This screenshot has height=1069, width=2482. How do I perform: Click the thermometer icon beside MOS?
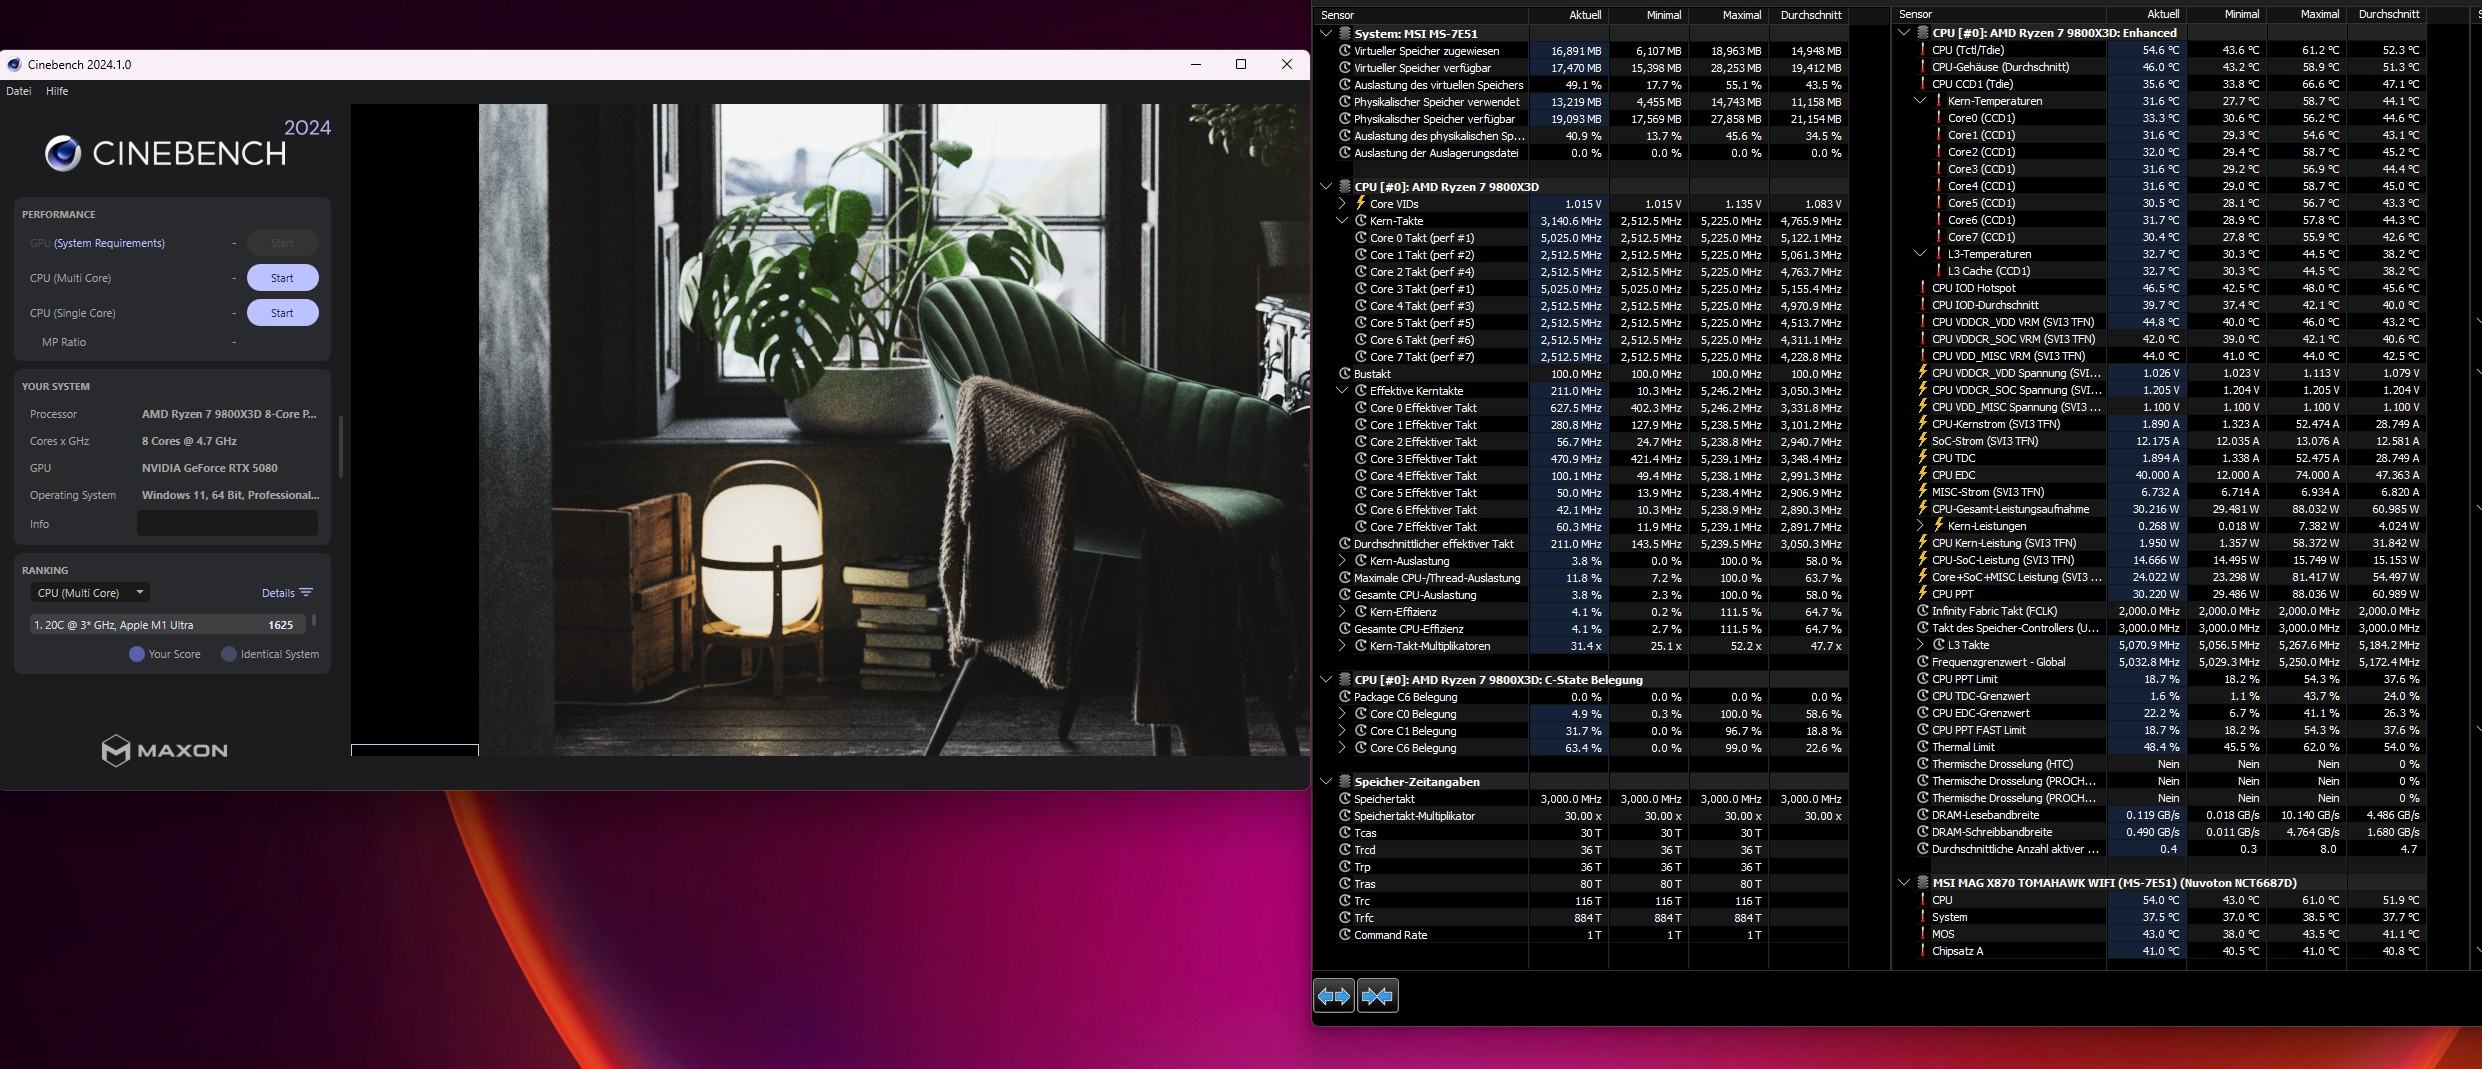point(1923,934)
